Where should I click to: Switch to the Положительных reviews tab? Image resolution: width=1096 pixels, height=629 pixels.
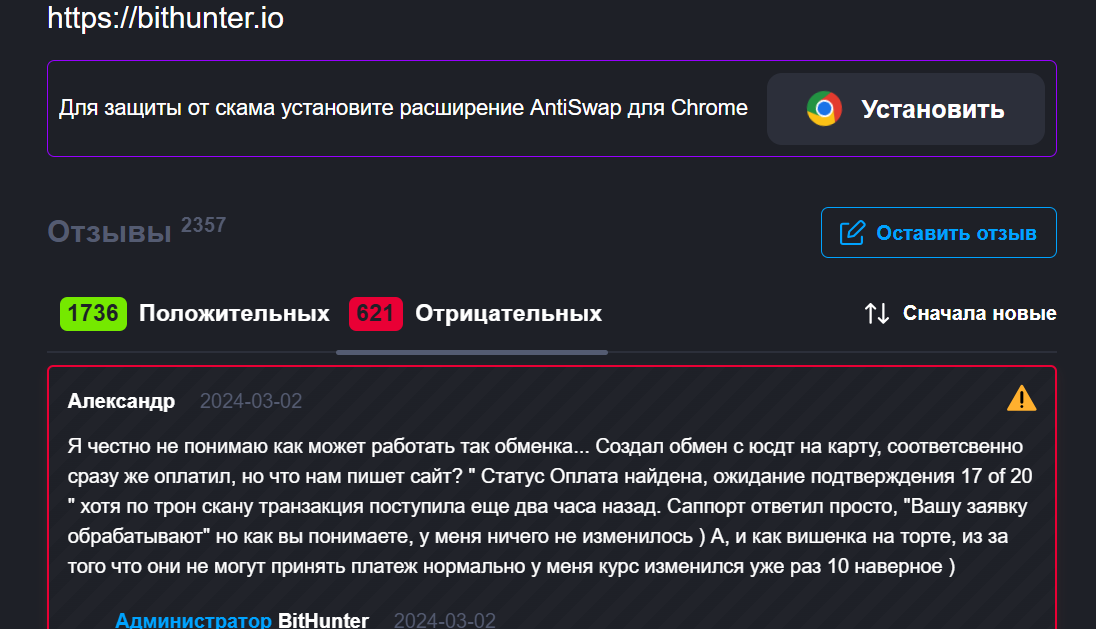(195, 313)
